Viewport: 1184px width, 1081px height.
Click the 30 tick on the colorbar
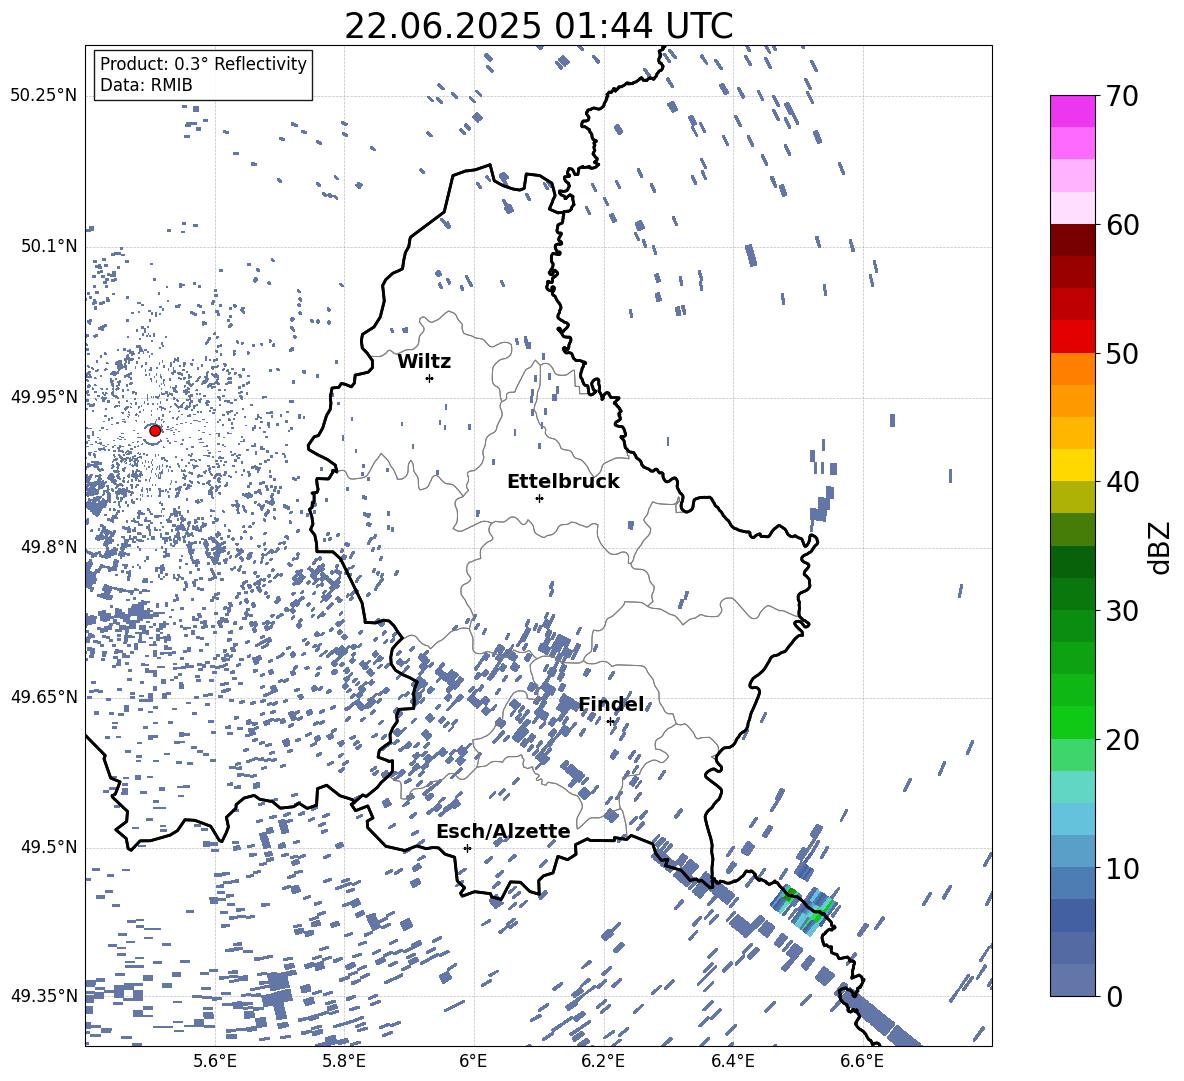click(x=1122, y=611)
